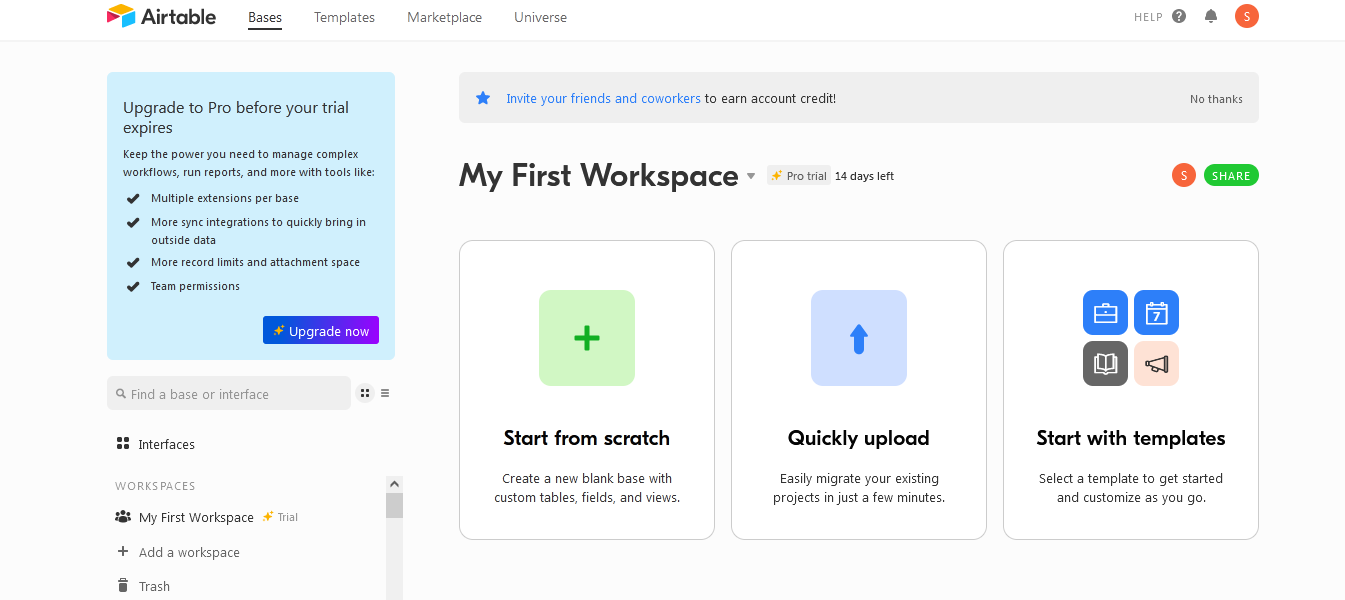Image resolution: width=1345 pixels, height=600 pixels.
Task: Click the green plus Start from scratch icon
Action: tap(587, 338)
